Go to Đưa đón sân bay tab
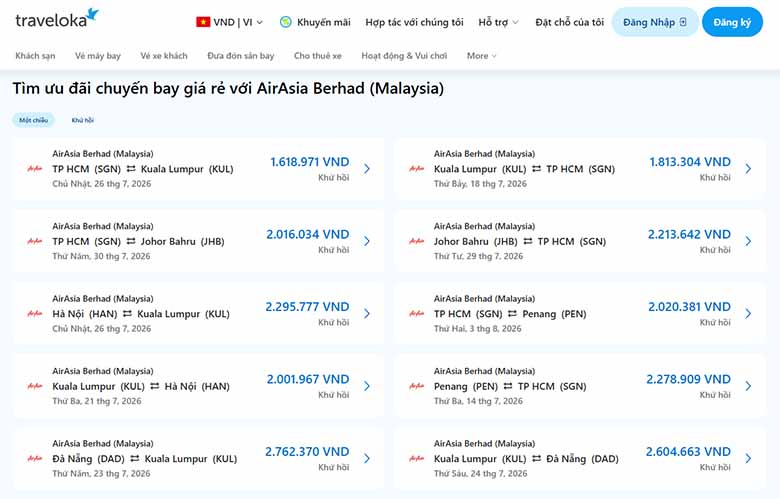Viewport: 780px width, 499px height. pos(241,56)
